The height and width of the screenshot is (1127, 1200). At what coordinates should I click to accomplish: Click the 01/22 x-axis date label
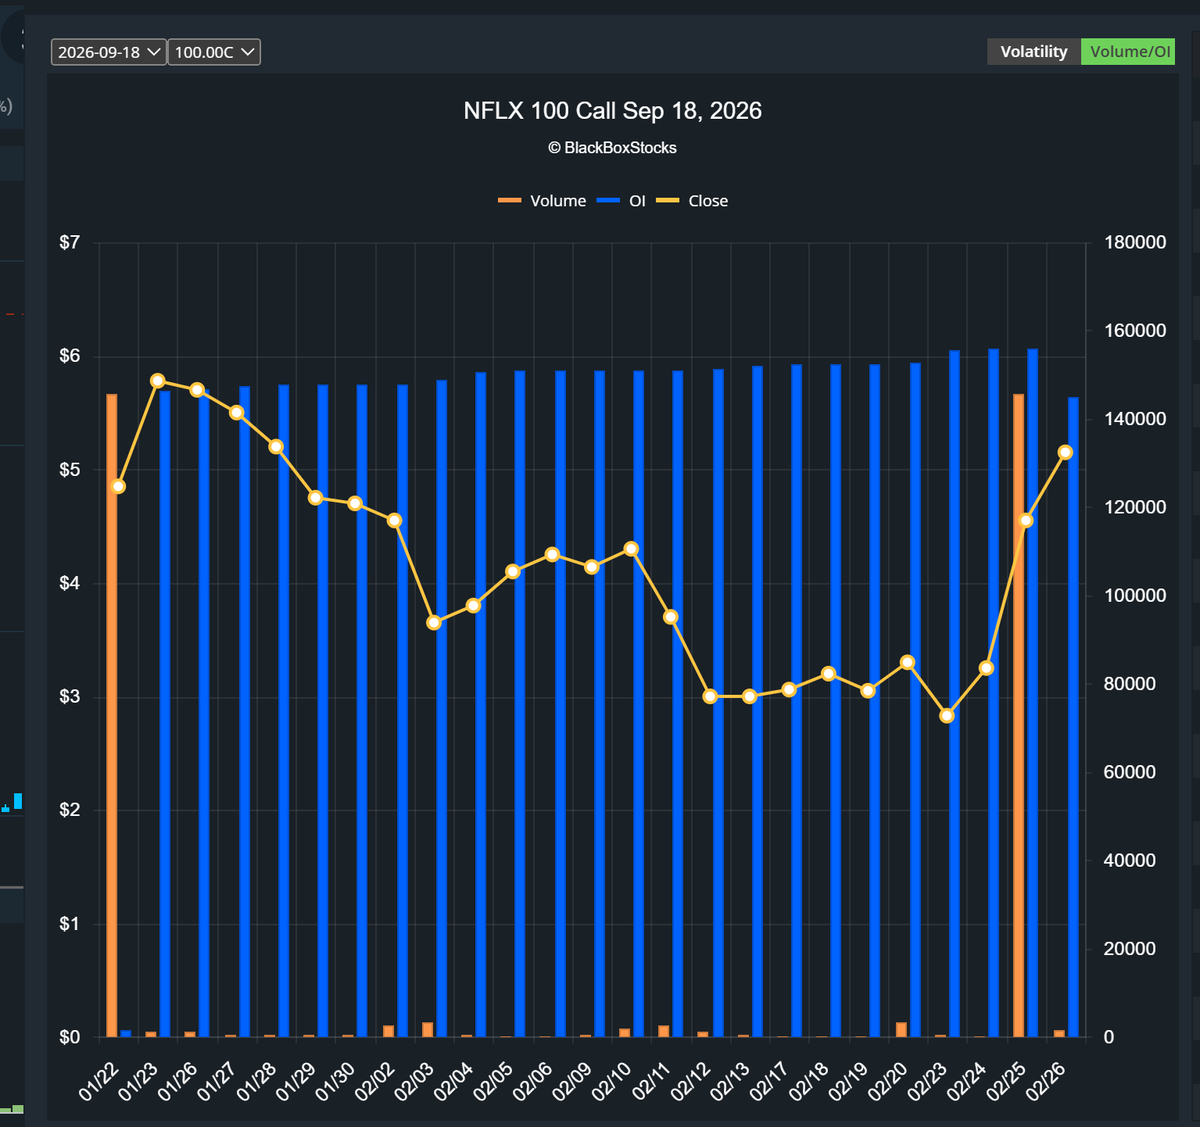(97, 1081)
